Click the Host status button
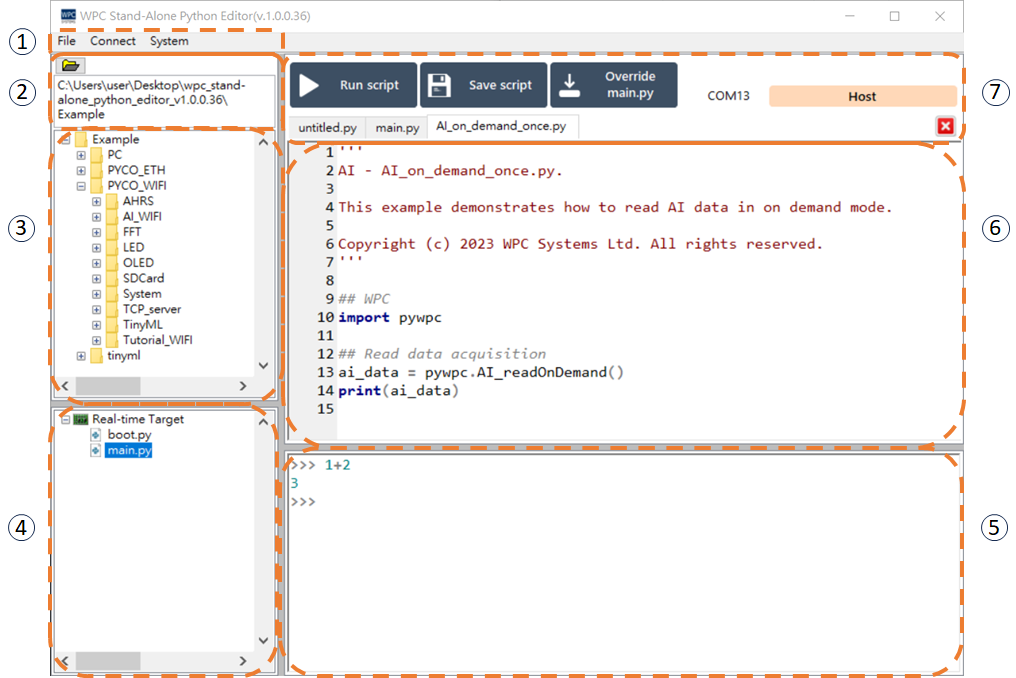 861,97
